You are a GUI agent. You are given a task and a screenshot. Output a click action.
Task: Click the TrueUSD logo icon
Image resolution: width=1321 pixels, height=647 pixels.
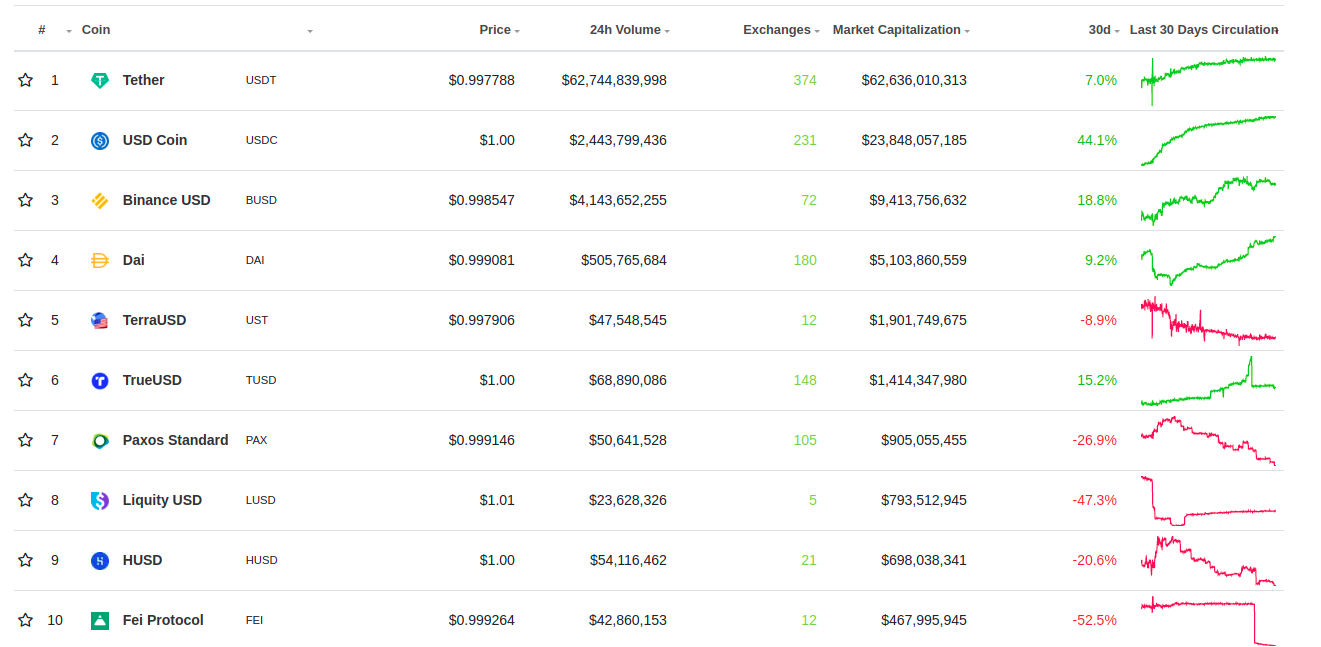pos(100,380)
